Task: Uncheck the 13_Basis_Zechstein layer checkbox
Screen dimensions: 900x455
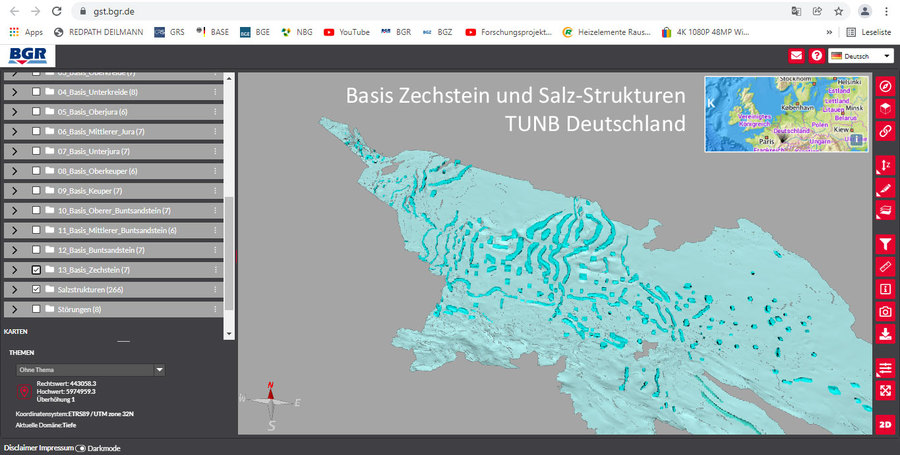Action: pos(37,270)
